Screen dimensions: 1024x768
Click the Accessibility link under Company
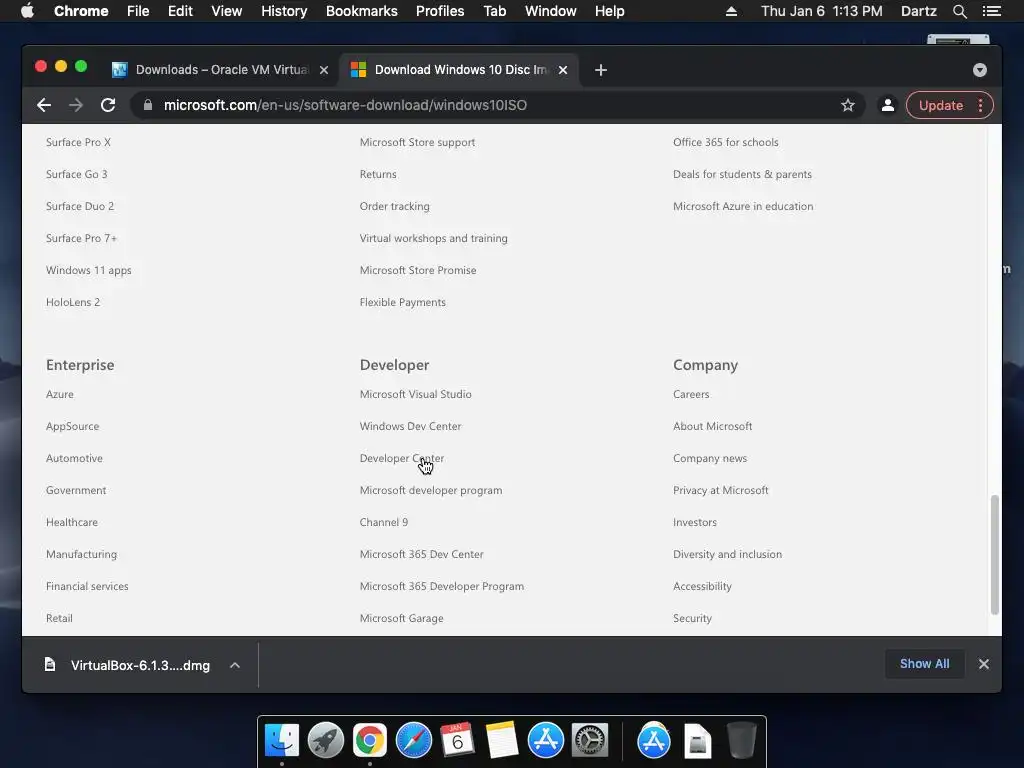pyautogui.click(x=702, y=586)
